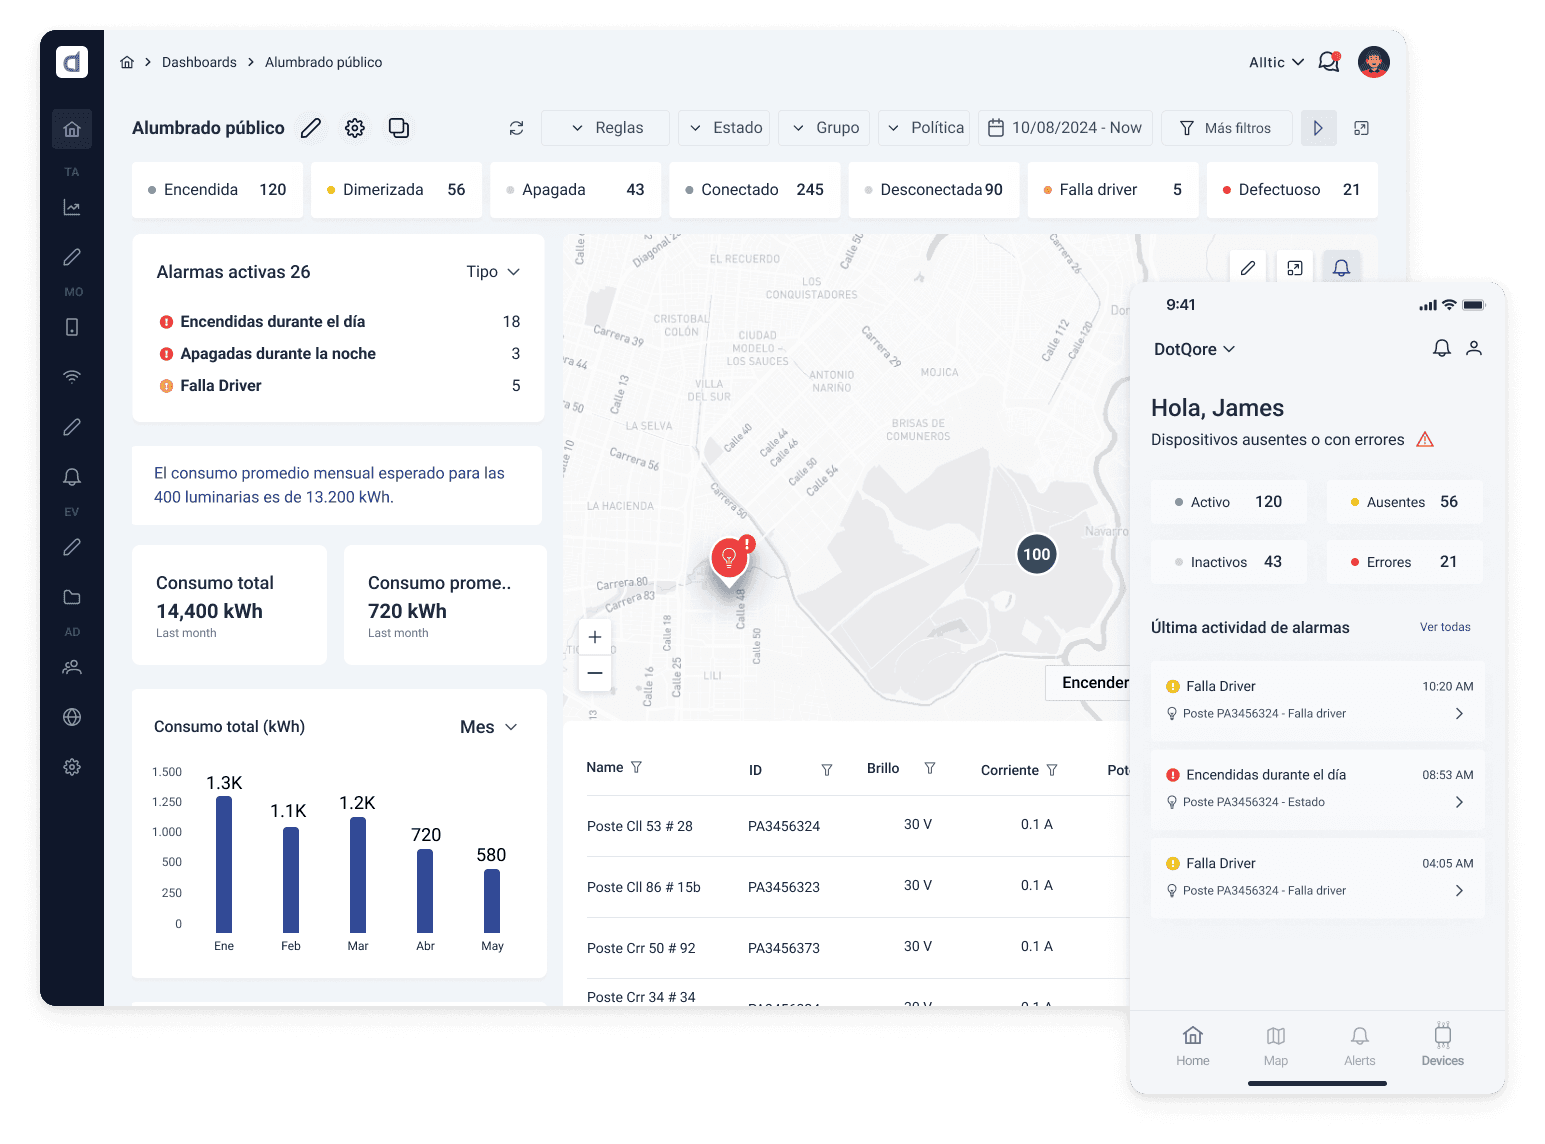
Task: Open the 10:20 AM Falla Driver alarm
Action: (1318, 700)
